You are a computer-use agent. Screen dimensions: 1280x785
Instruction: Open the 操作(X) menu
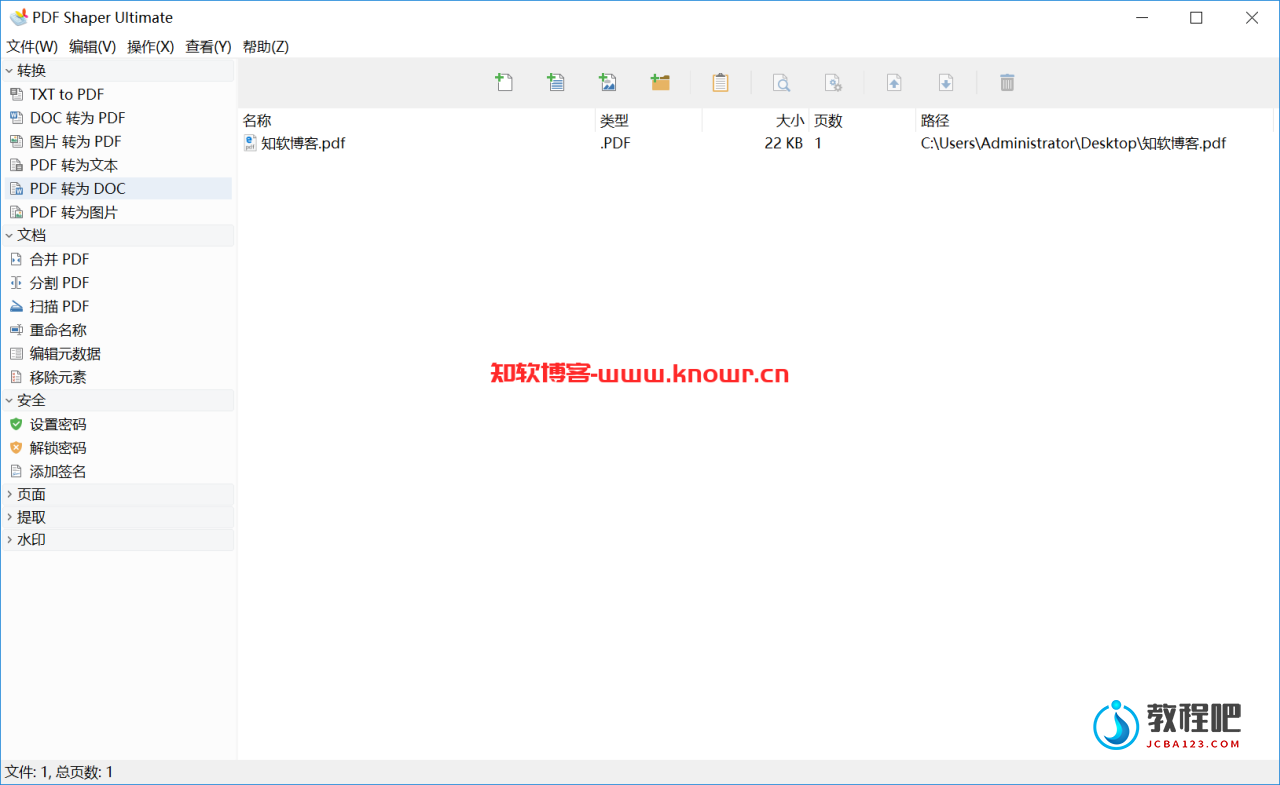pos(150,47)
